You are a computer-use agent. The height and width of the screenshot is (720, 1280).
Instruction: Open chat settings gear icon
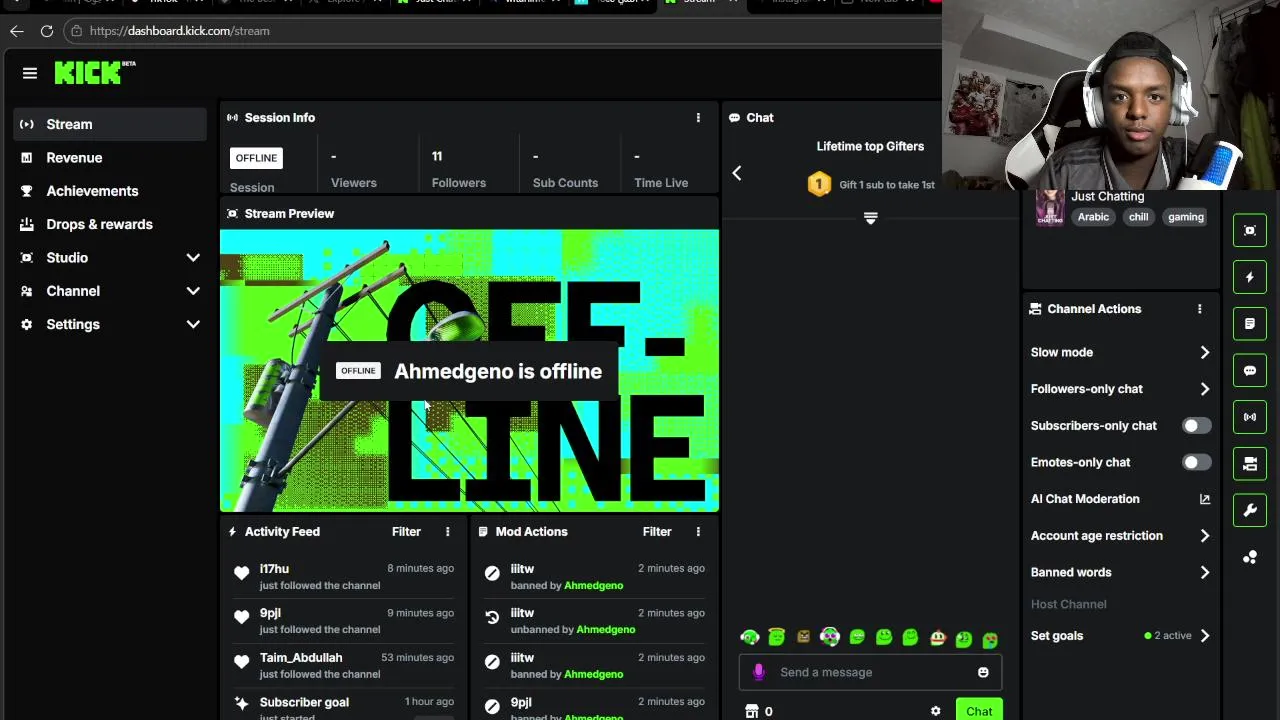(x=936, y=711)
